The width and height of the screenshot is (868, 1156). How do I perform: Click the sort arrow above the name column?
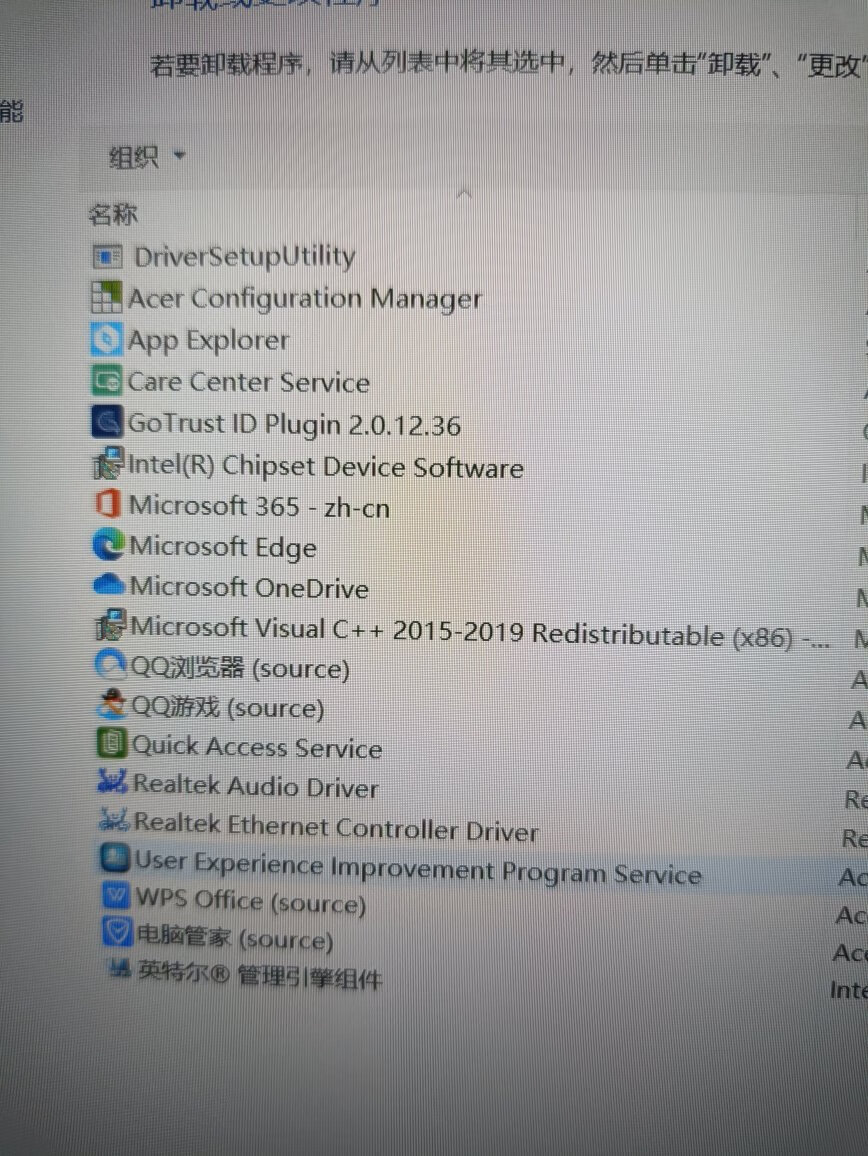(463, 194)
